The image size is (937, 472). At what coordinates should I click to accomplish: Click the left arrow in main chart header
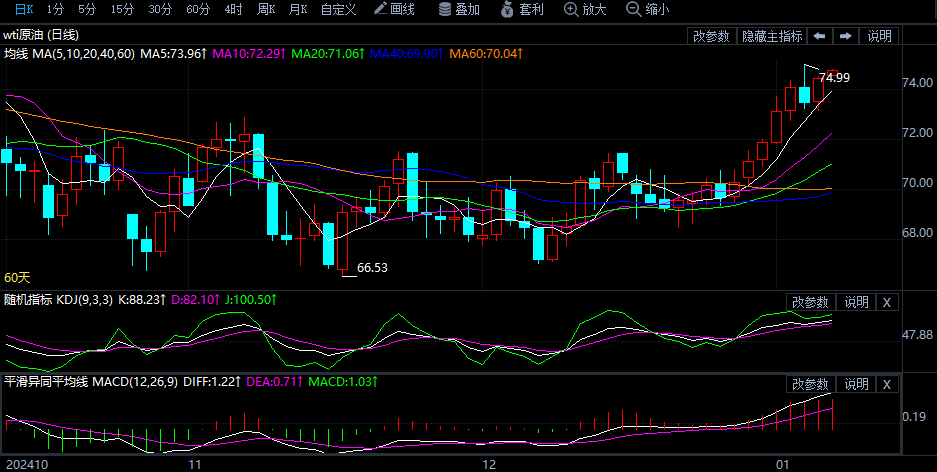pos(819,36)
